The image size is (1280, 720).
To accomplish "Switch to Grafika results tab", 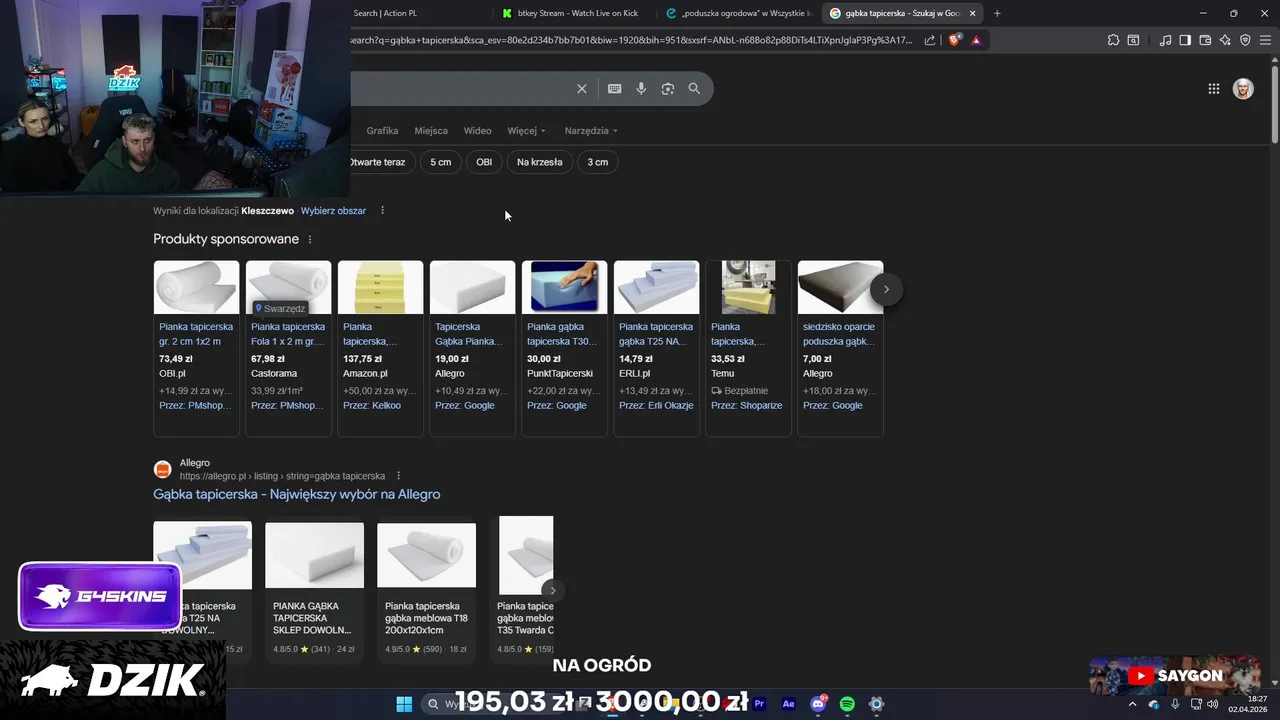I will (382, 131).
